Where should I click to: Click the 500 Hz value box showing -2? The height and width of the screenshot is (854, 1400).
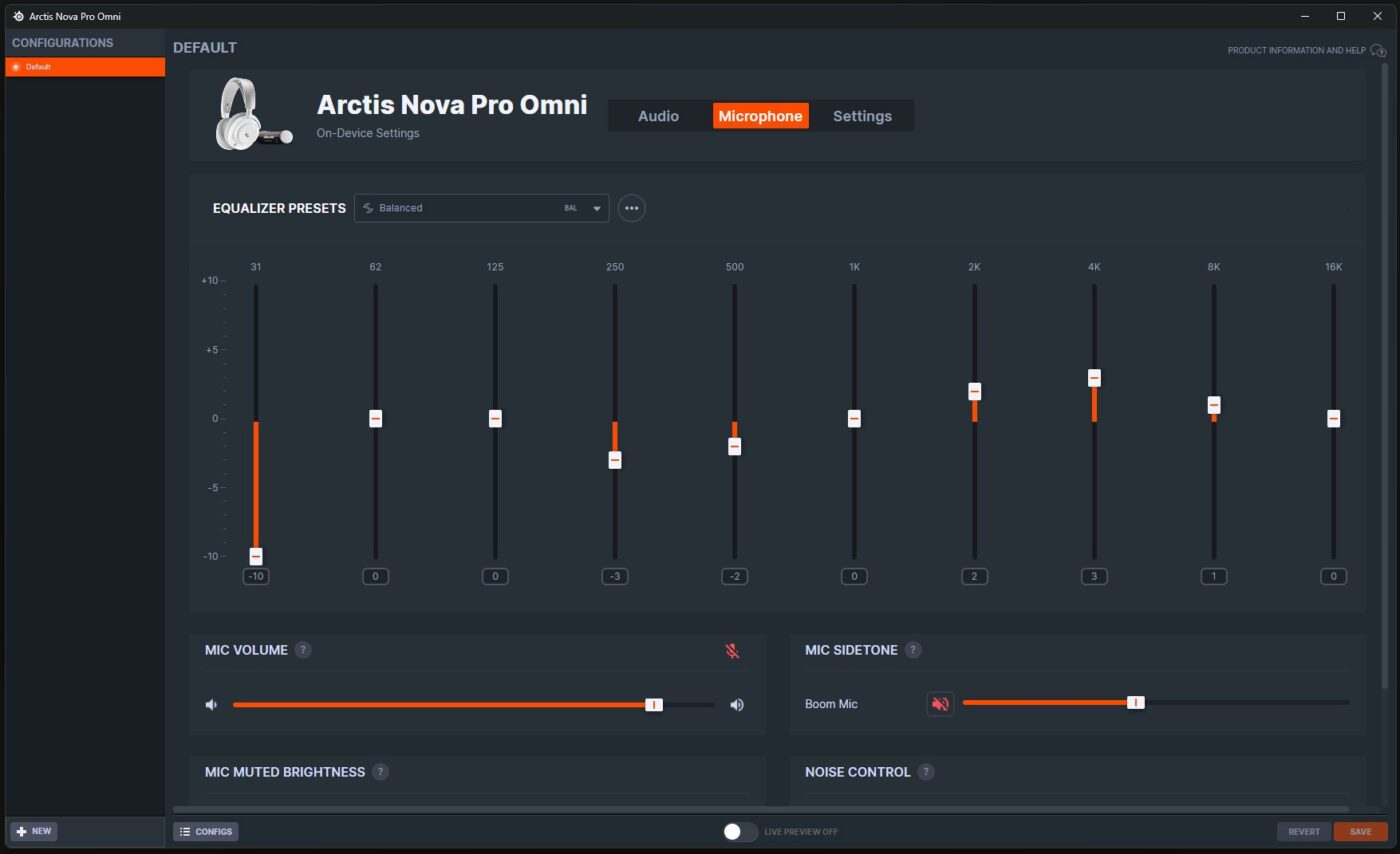(734, 576)
